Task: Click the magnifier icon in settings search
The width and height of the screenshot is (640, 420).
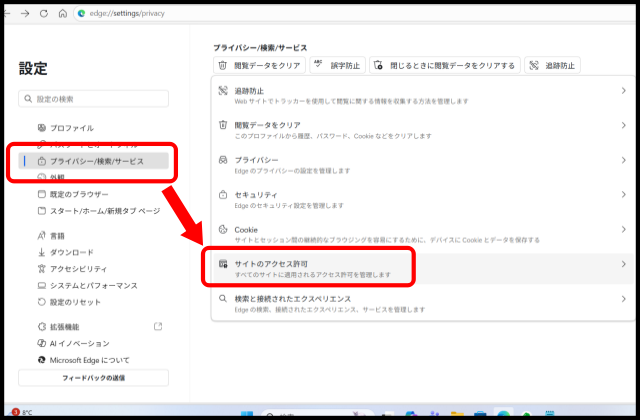Action: 28,99
